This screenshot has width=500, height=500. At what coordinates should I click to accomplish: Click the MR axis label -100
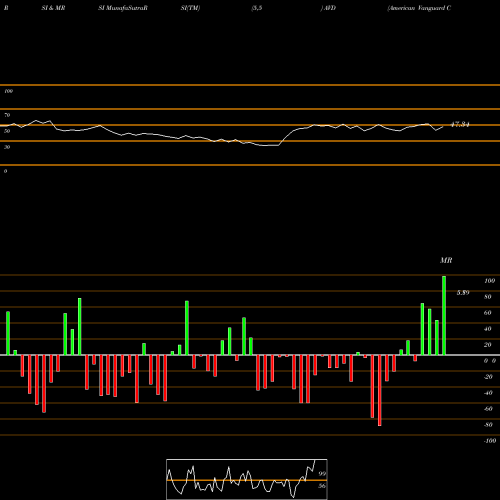490,441
